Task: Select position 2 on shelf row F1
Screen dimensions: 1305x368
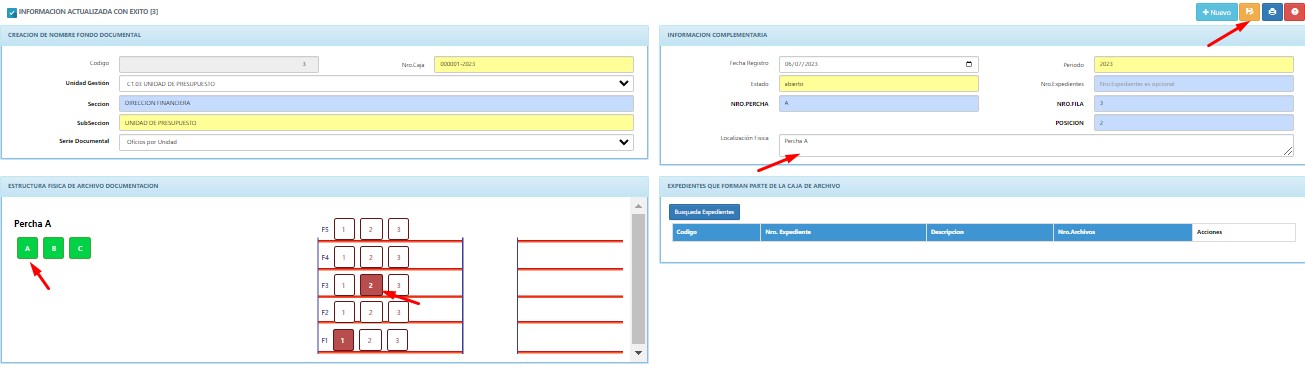Action: (x=371, y=340)
